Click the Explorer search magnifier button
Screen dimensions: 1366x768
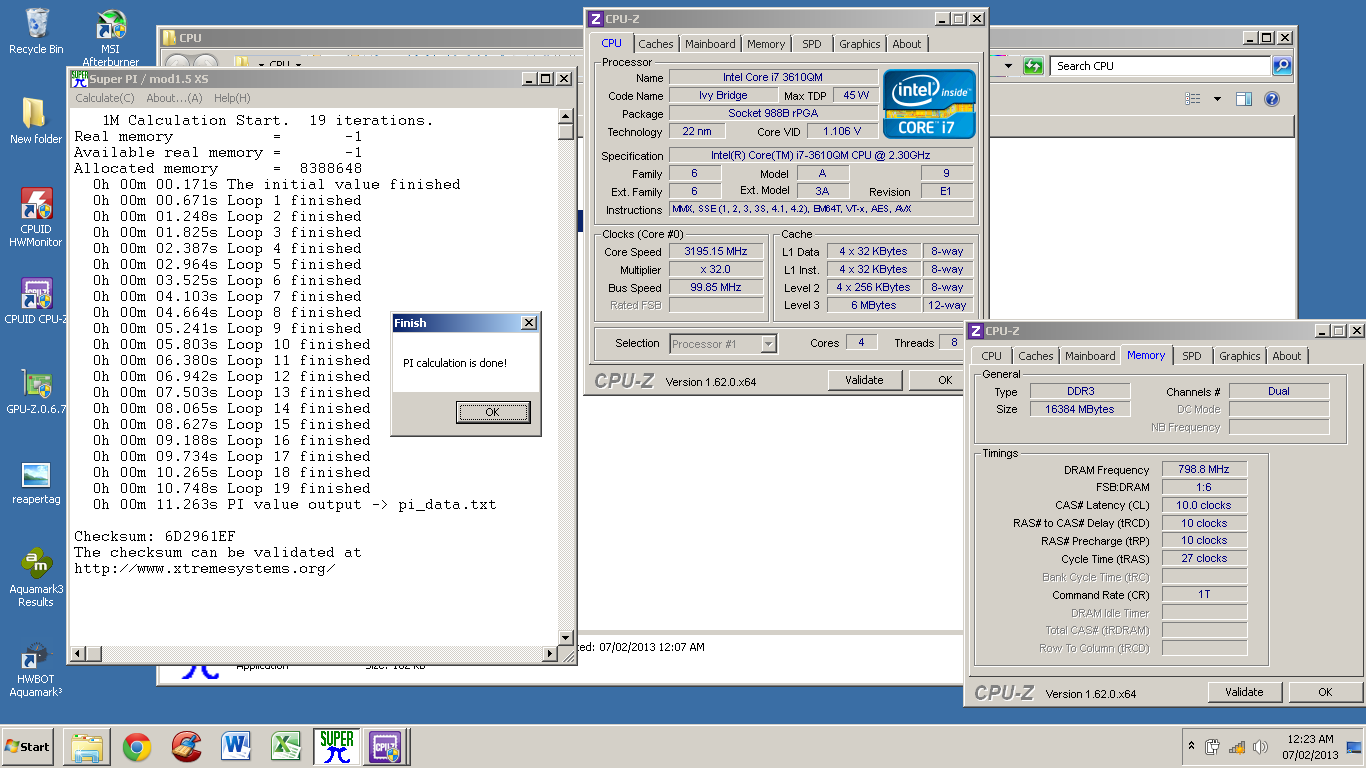1281,66
